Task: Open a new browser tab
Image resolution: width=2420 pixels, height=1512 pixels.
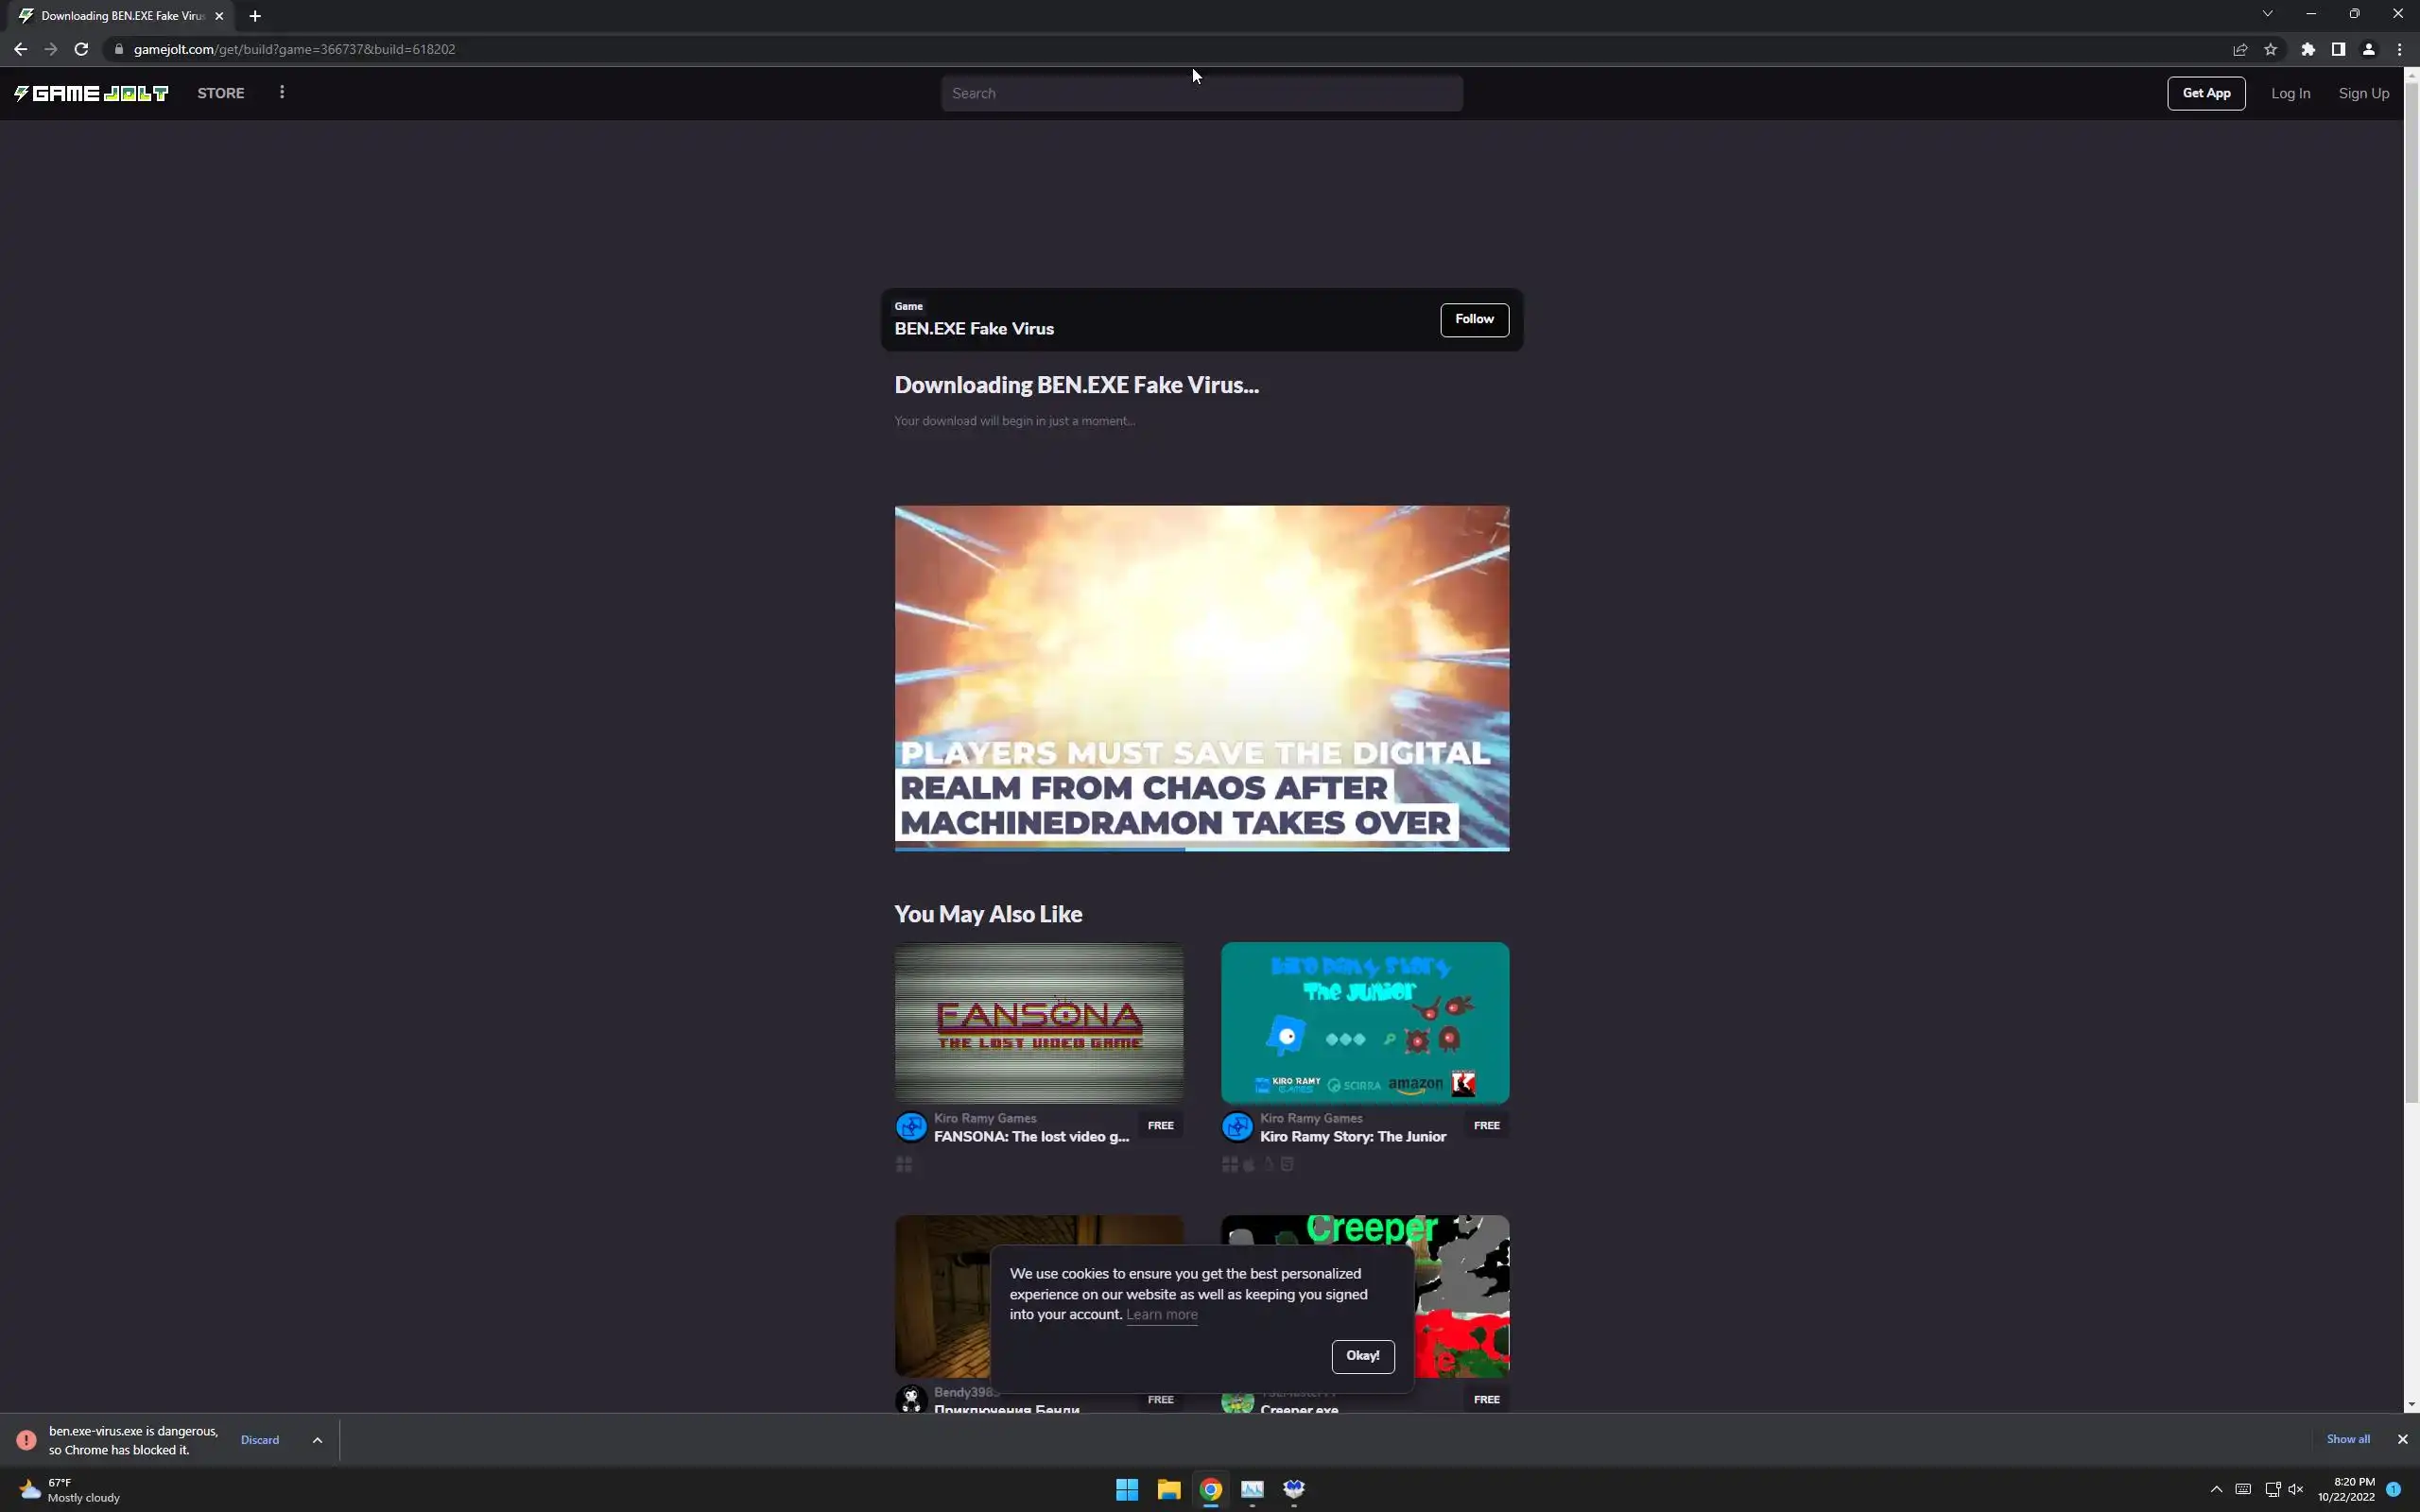Action: (255, 16)
